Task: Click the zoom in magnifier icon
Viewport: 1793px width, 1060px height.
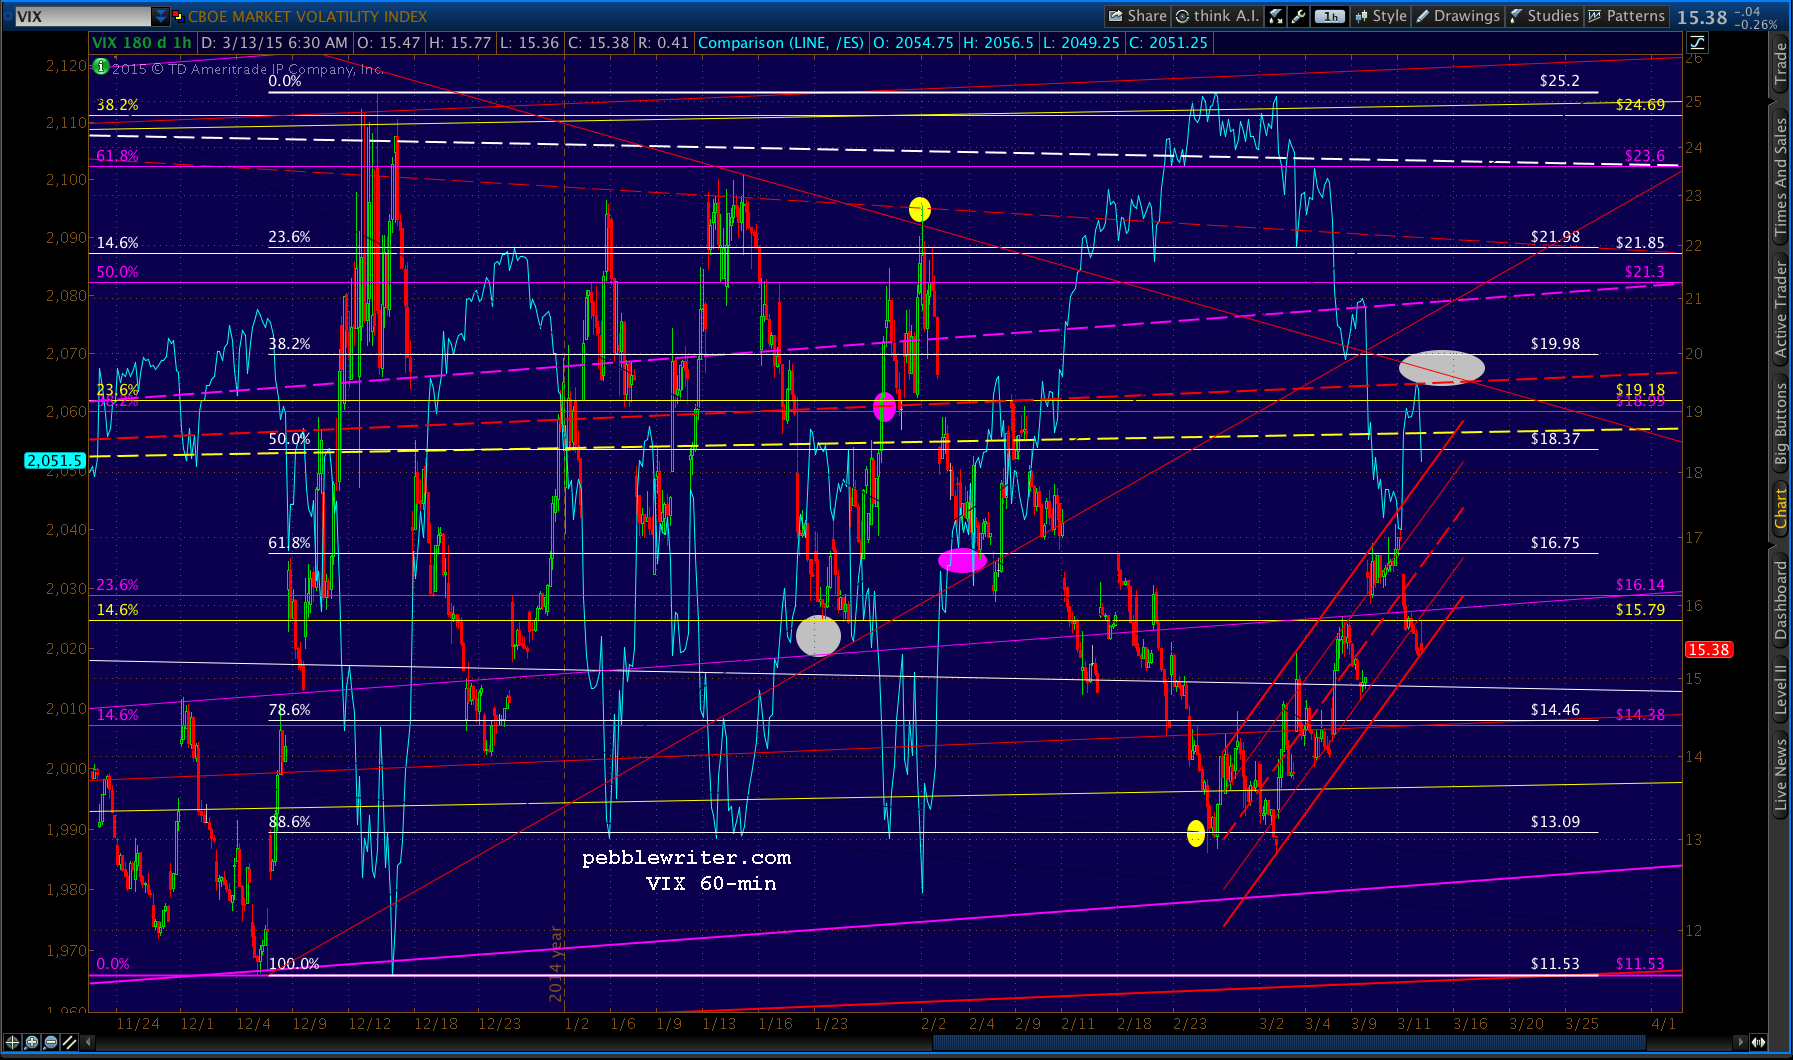Action: [x=32, y=1042]
